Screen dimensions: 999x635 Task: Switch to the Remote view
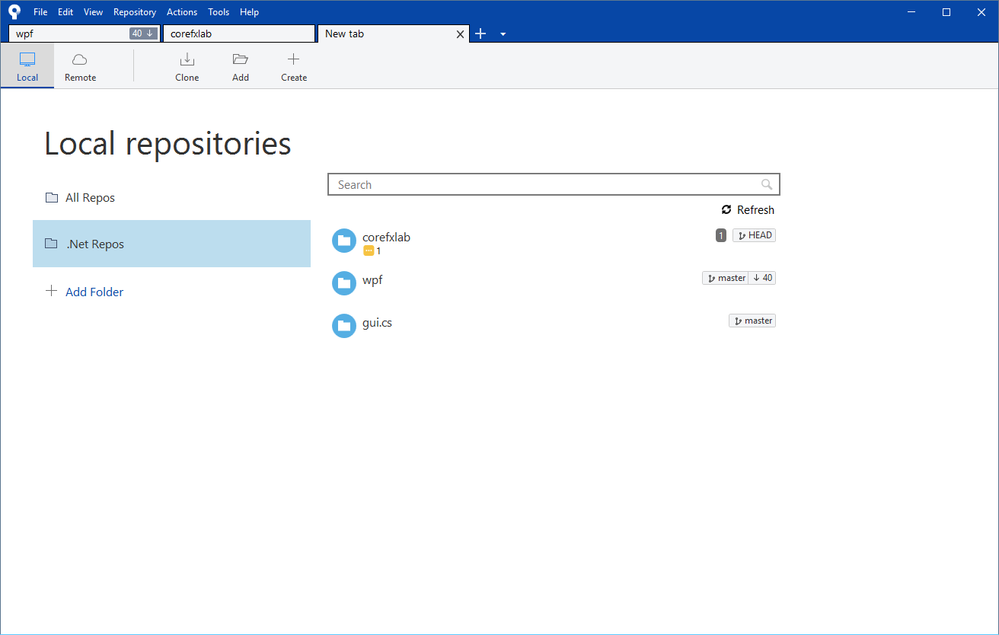pos(80,66)
